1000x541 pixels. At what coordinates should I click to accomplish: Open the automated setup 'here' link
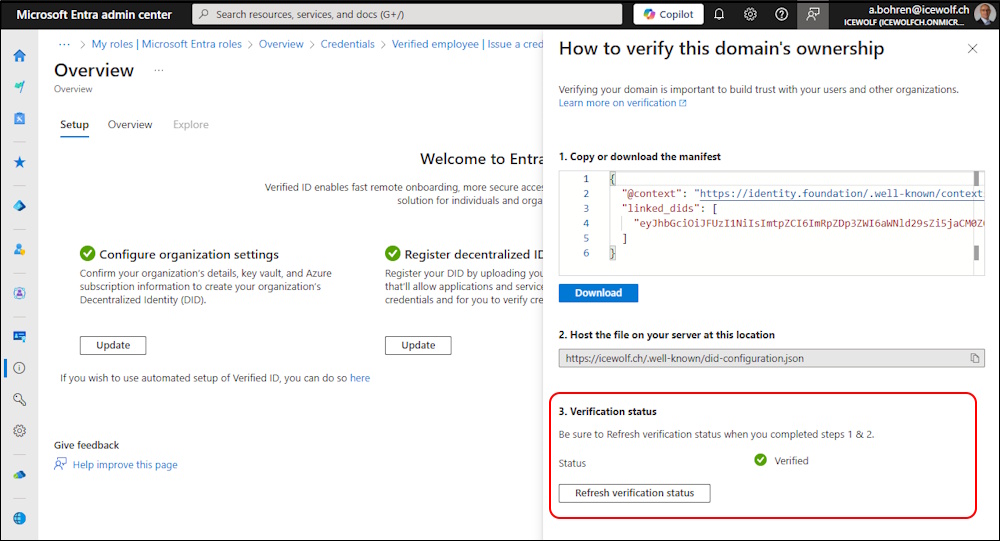pos(360,378)
